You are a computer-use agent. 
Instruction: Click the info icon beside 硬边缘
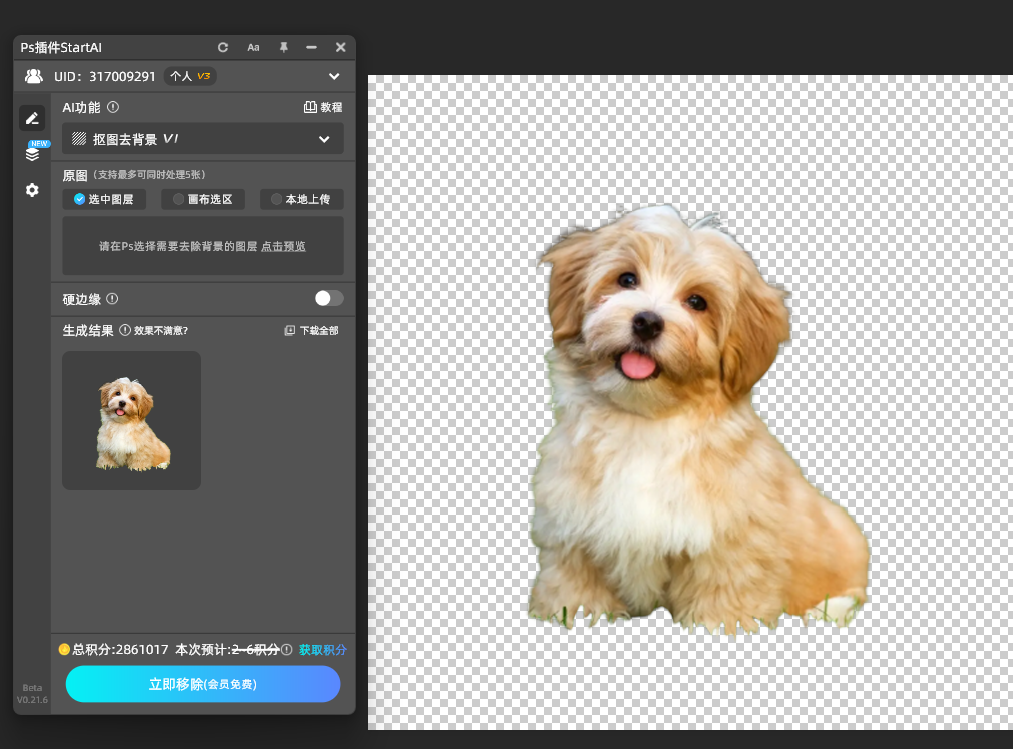pos(112,299)
